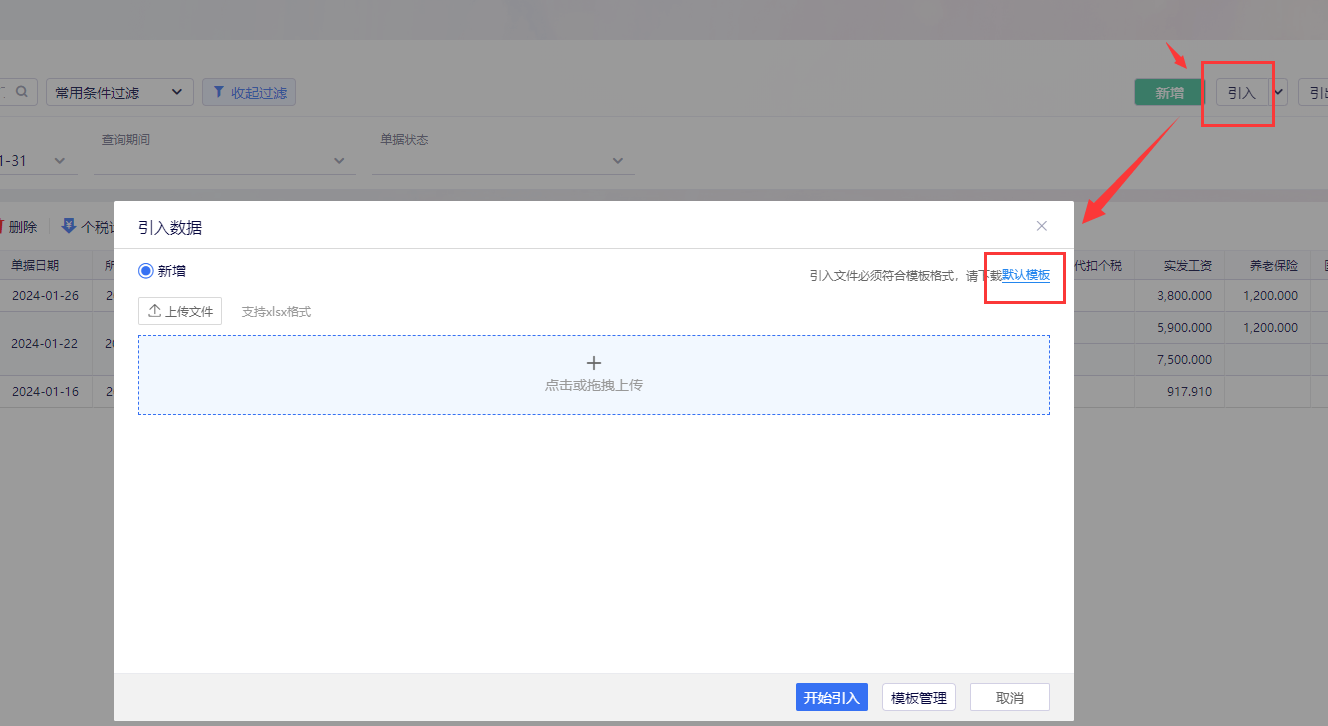Click the 取消 button
The image size is (1328, 726).
point(1010,697)
